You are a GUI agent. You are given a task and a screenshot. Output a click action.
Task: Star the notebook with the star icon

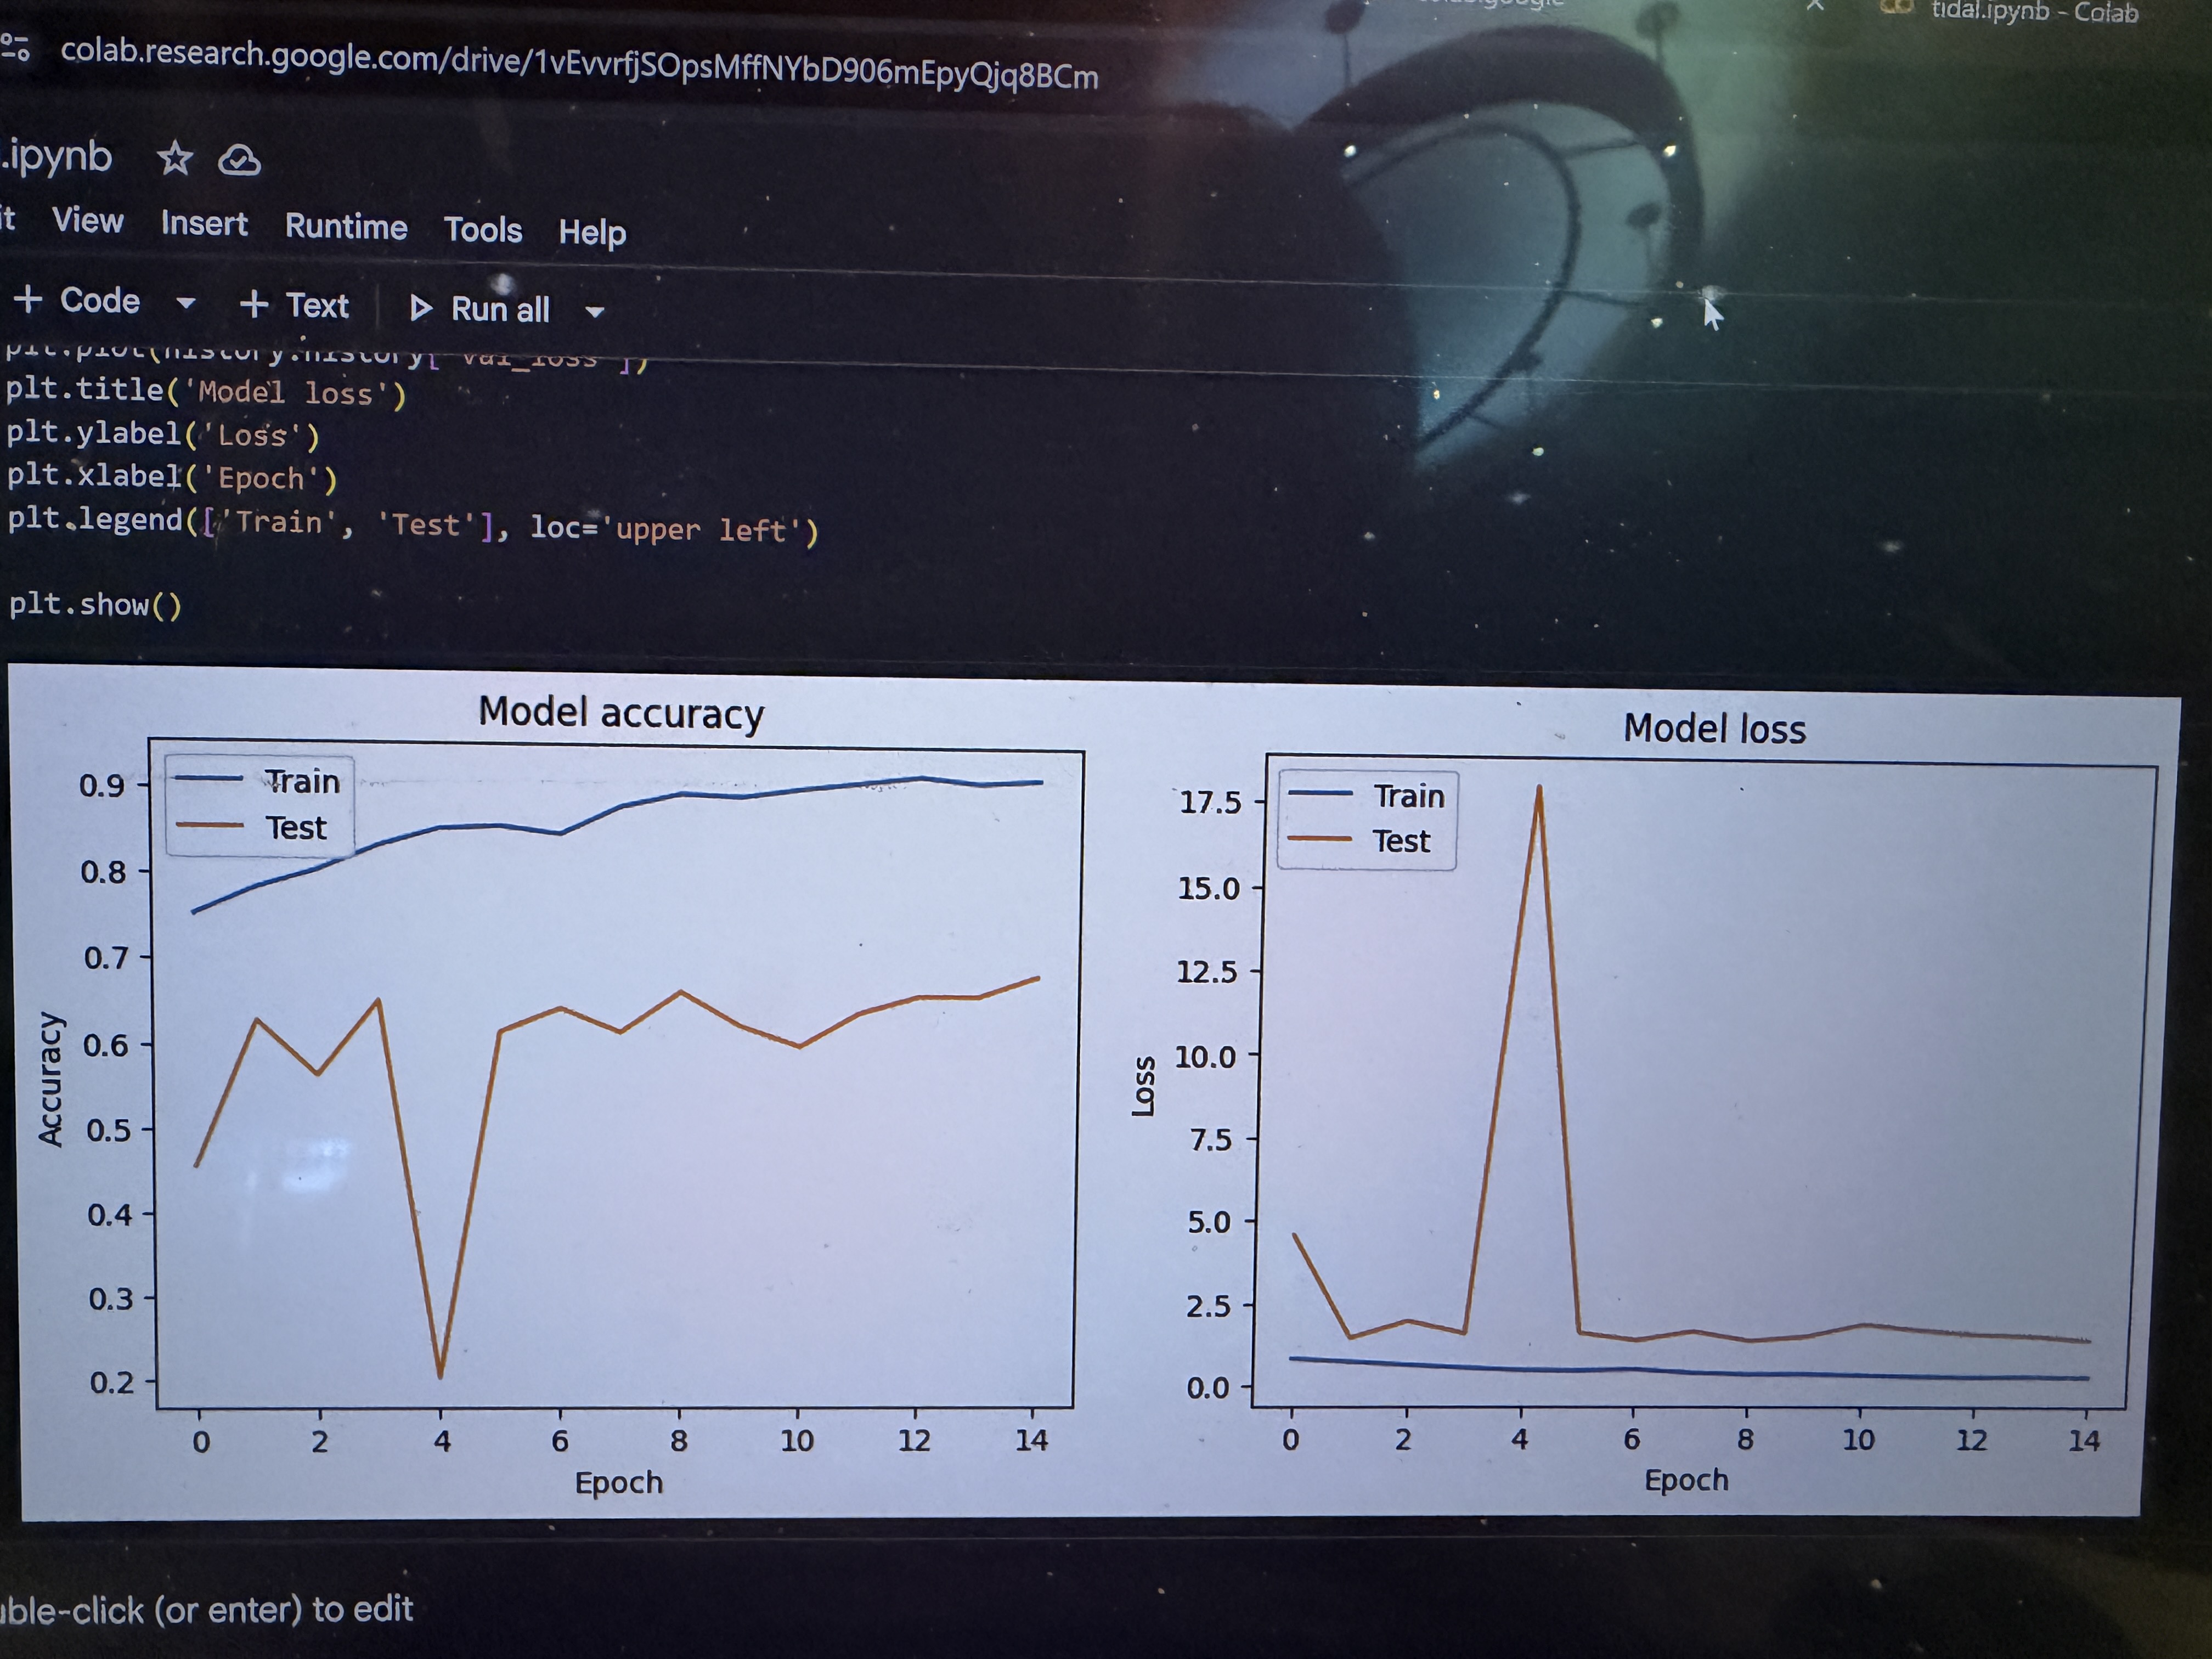[175, 158]
